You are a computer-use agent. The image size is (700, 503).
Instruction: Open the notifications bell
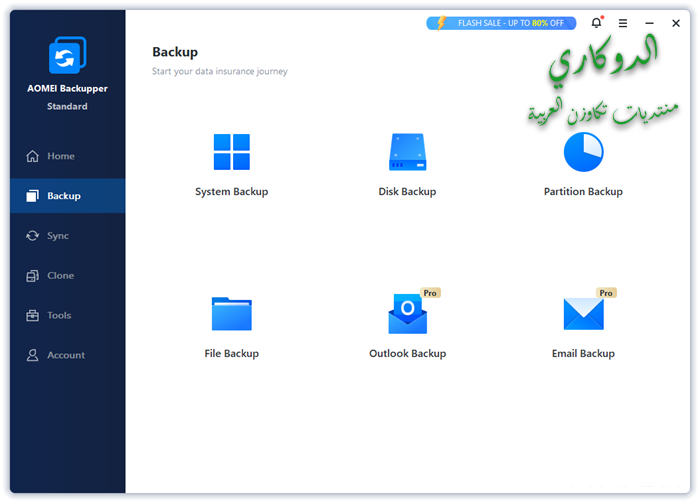click(596, 23)
